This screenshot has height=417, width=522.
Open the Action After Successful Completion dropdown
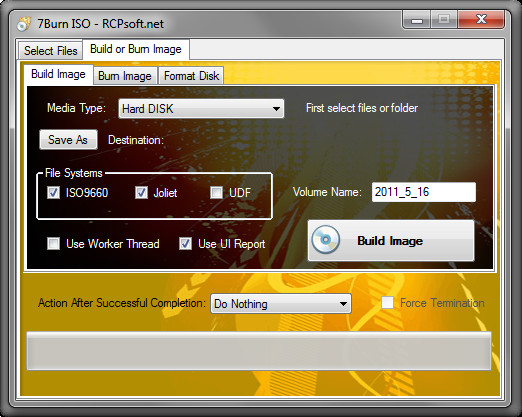point(281,304)
